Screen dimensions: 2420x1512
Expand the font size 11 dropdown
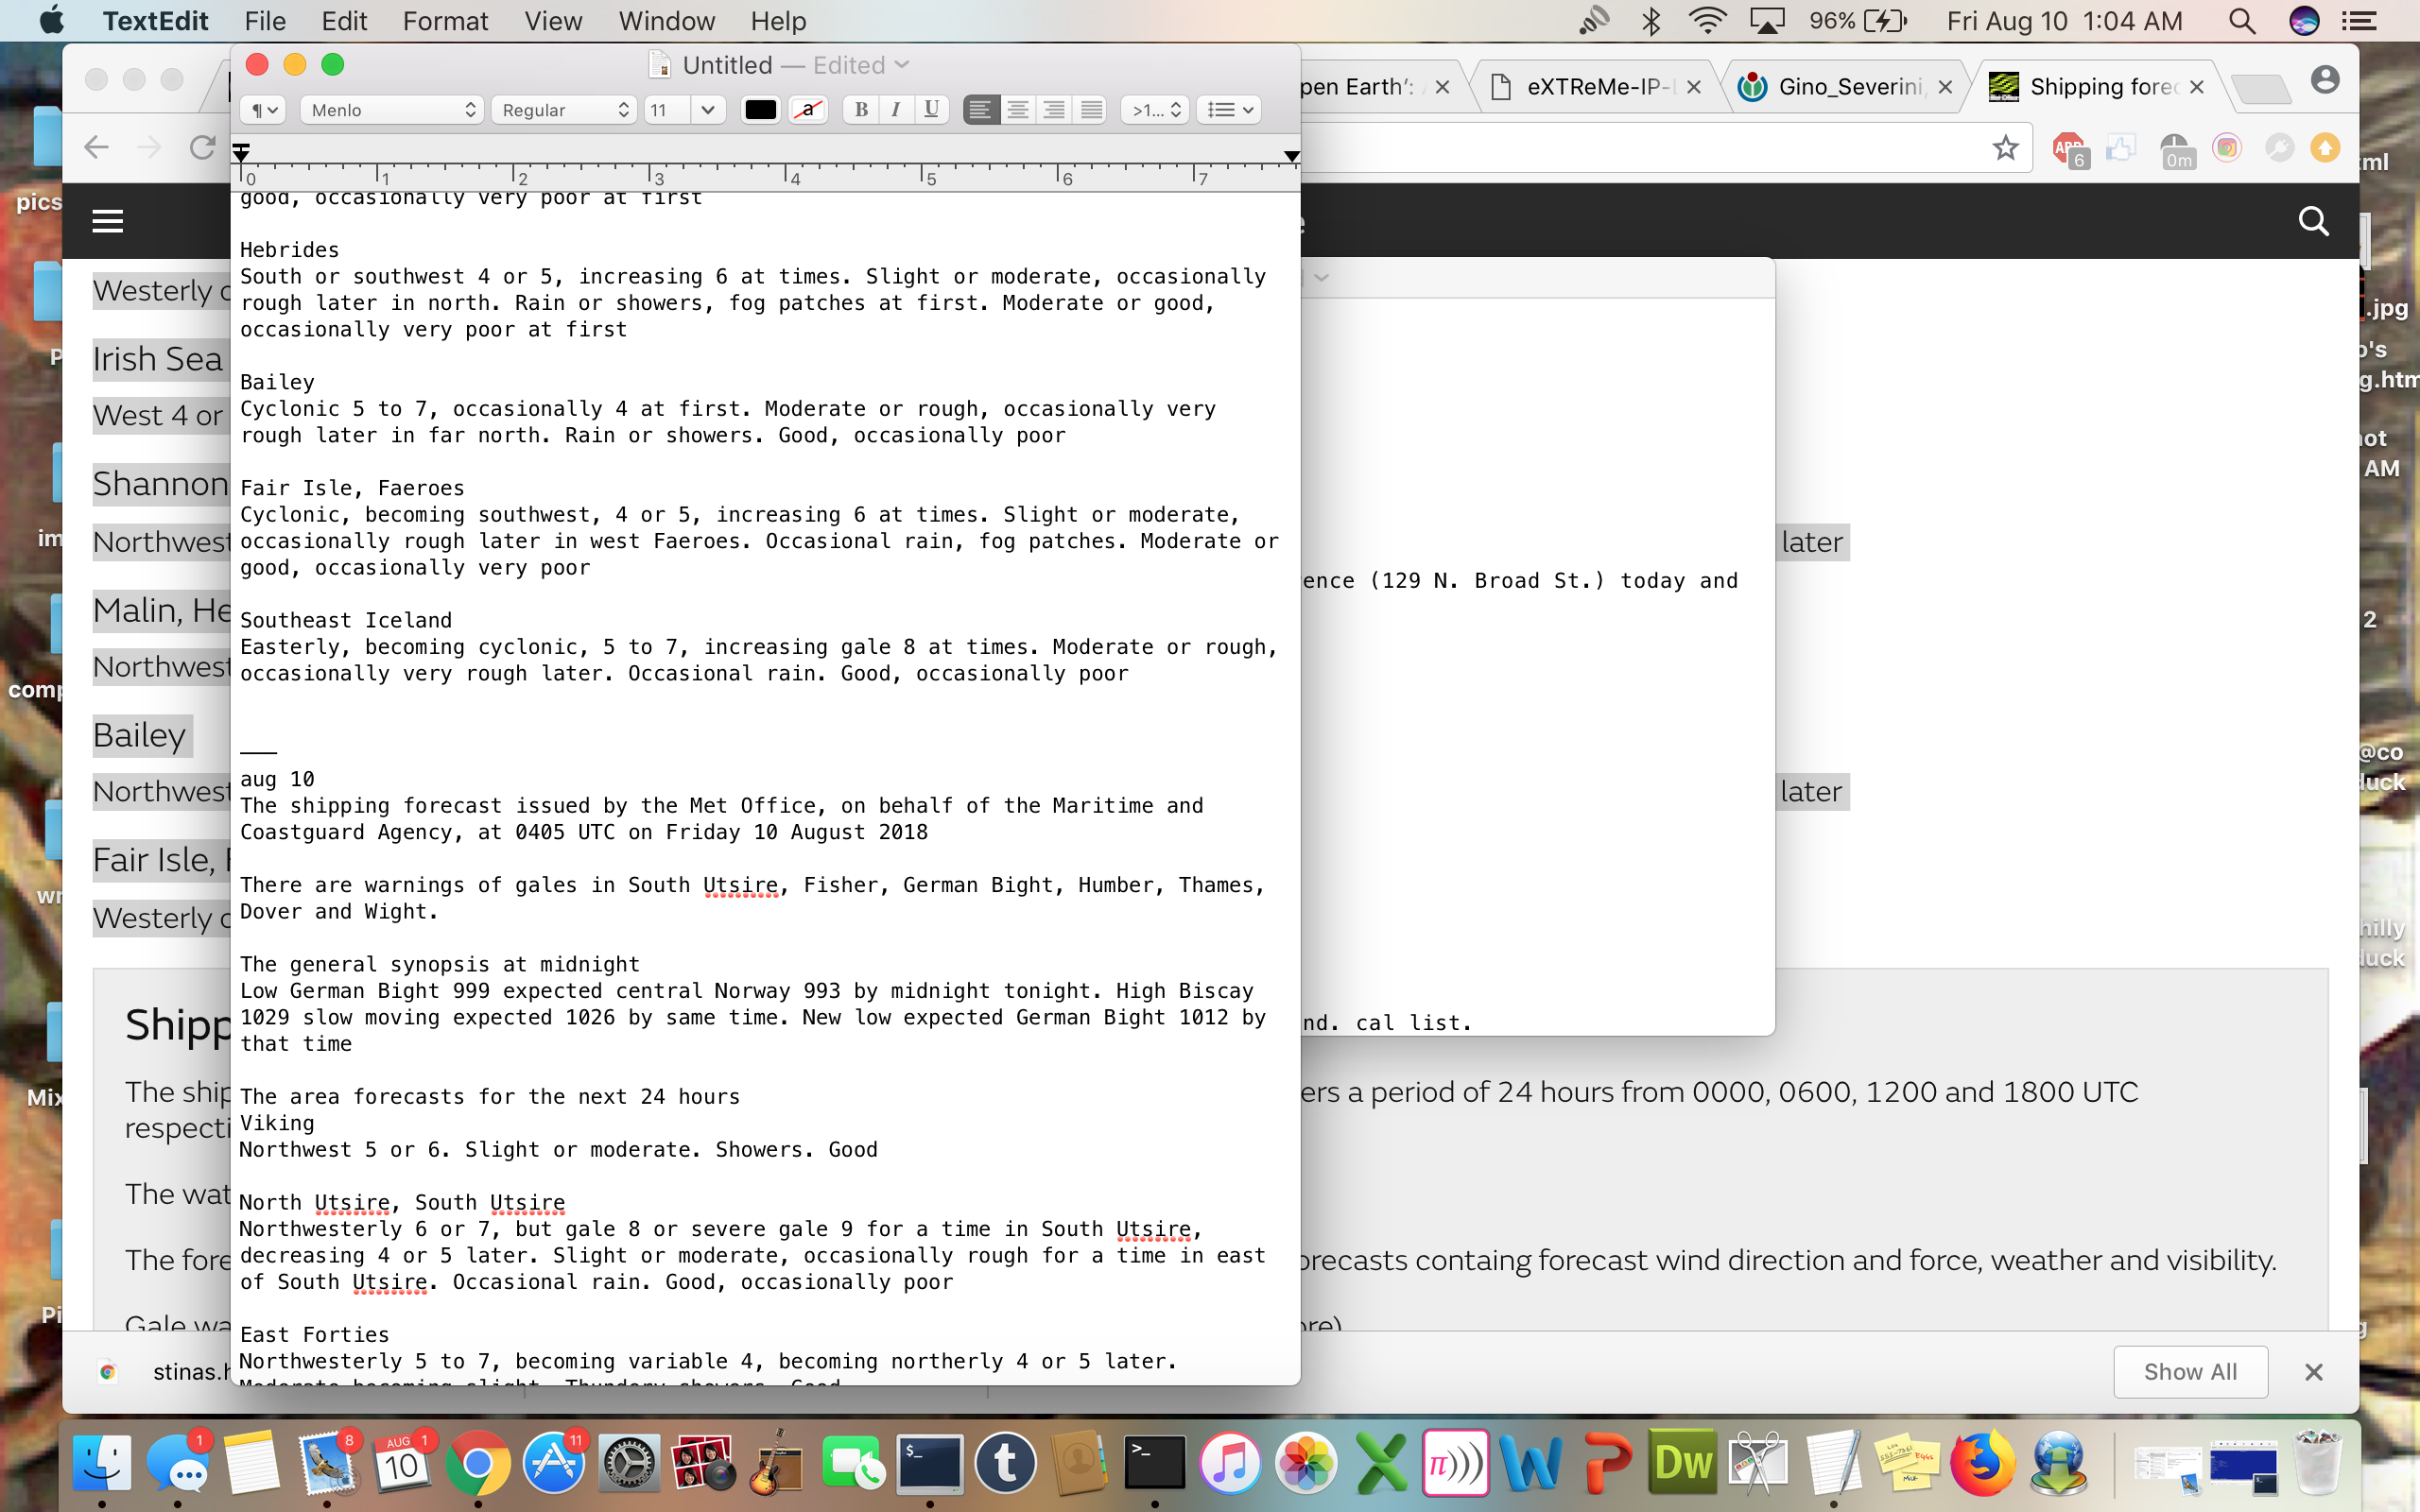pyautogui.click(x=708, y=110)
